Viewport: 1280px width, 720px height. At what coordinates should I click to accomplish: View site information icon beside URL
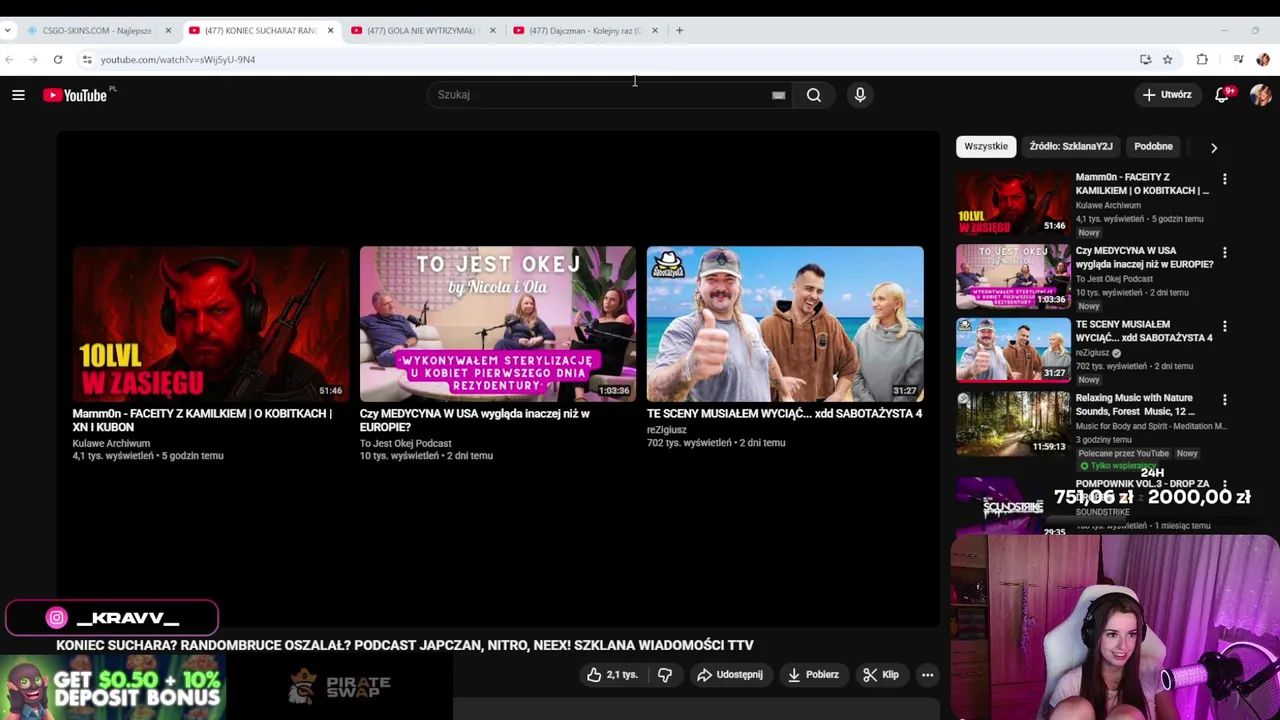pos(87,59)
